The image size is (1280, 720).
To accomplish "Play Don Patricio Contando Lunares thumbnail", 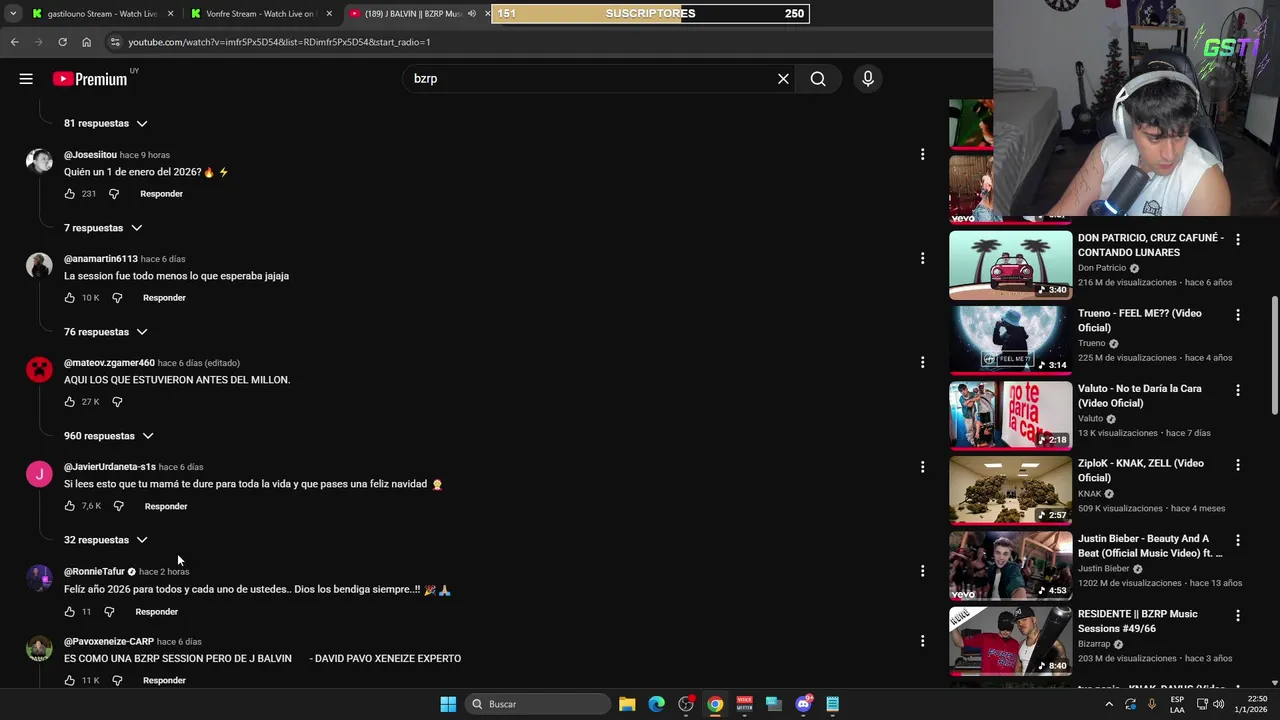I will coord(1010,265).
